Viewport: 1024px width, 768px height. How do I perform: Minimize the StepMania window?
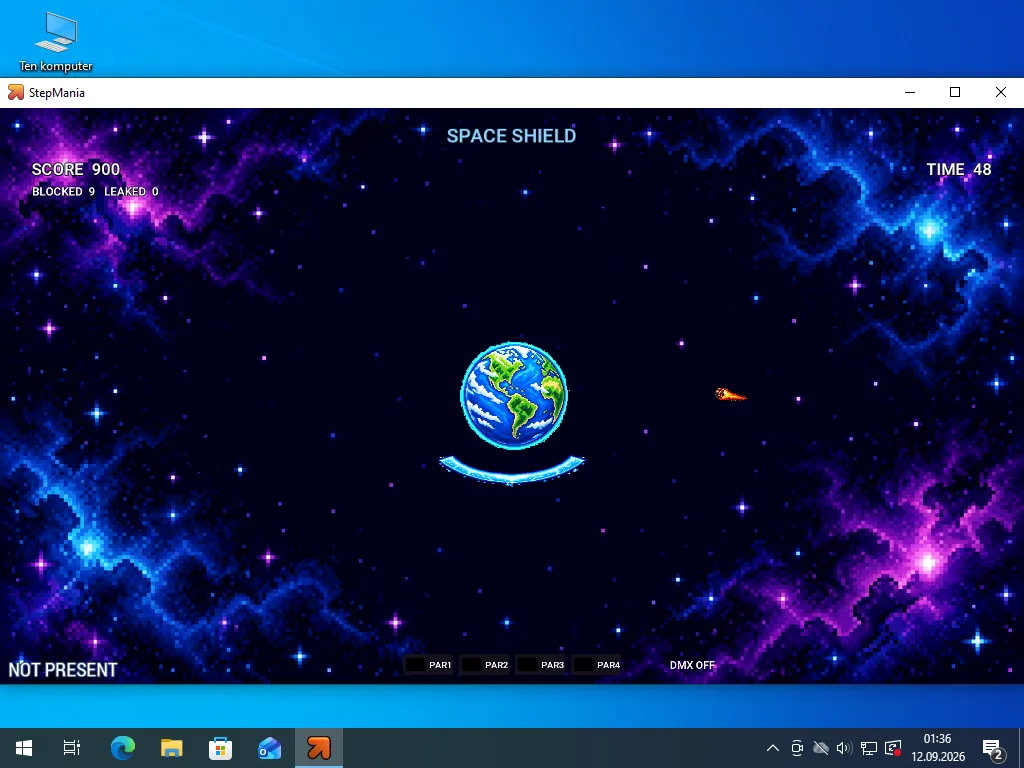[x=910, y=92]
